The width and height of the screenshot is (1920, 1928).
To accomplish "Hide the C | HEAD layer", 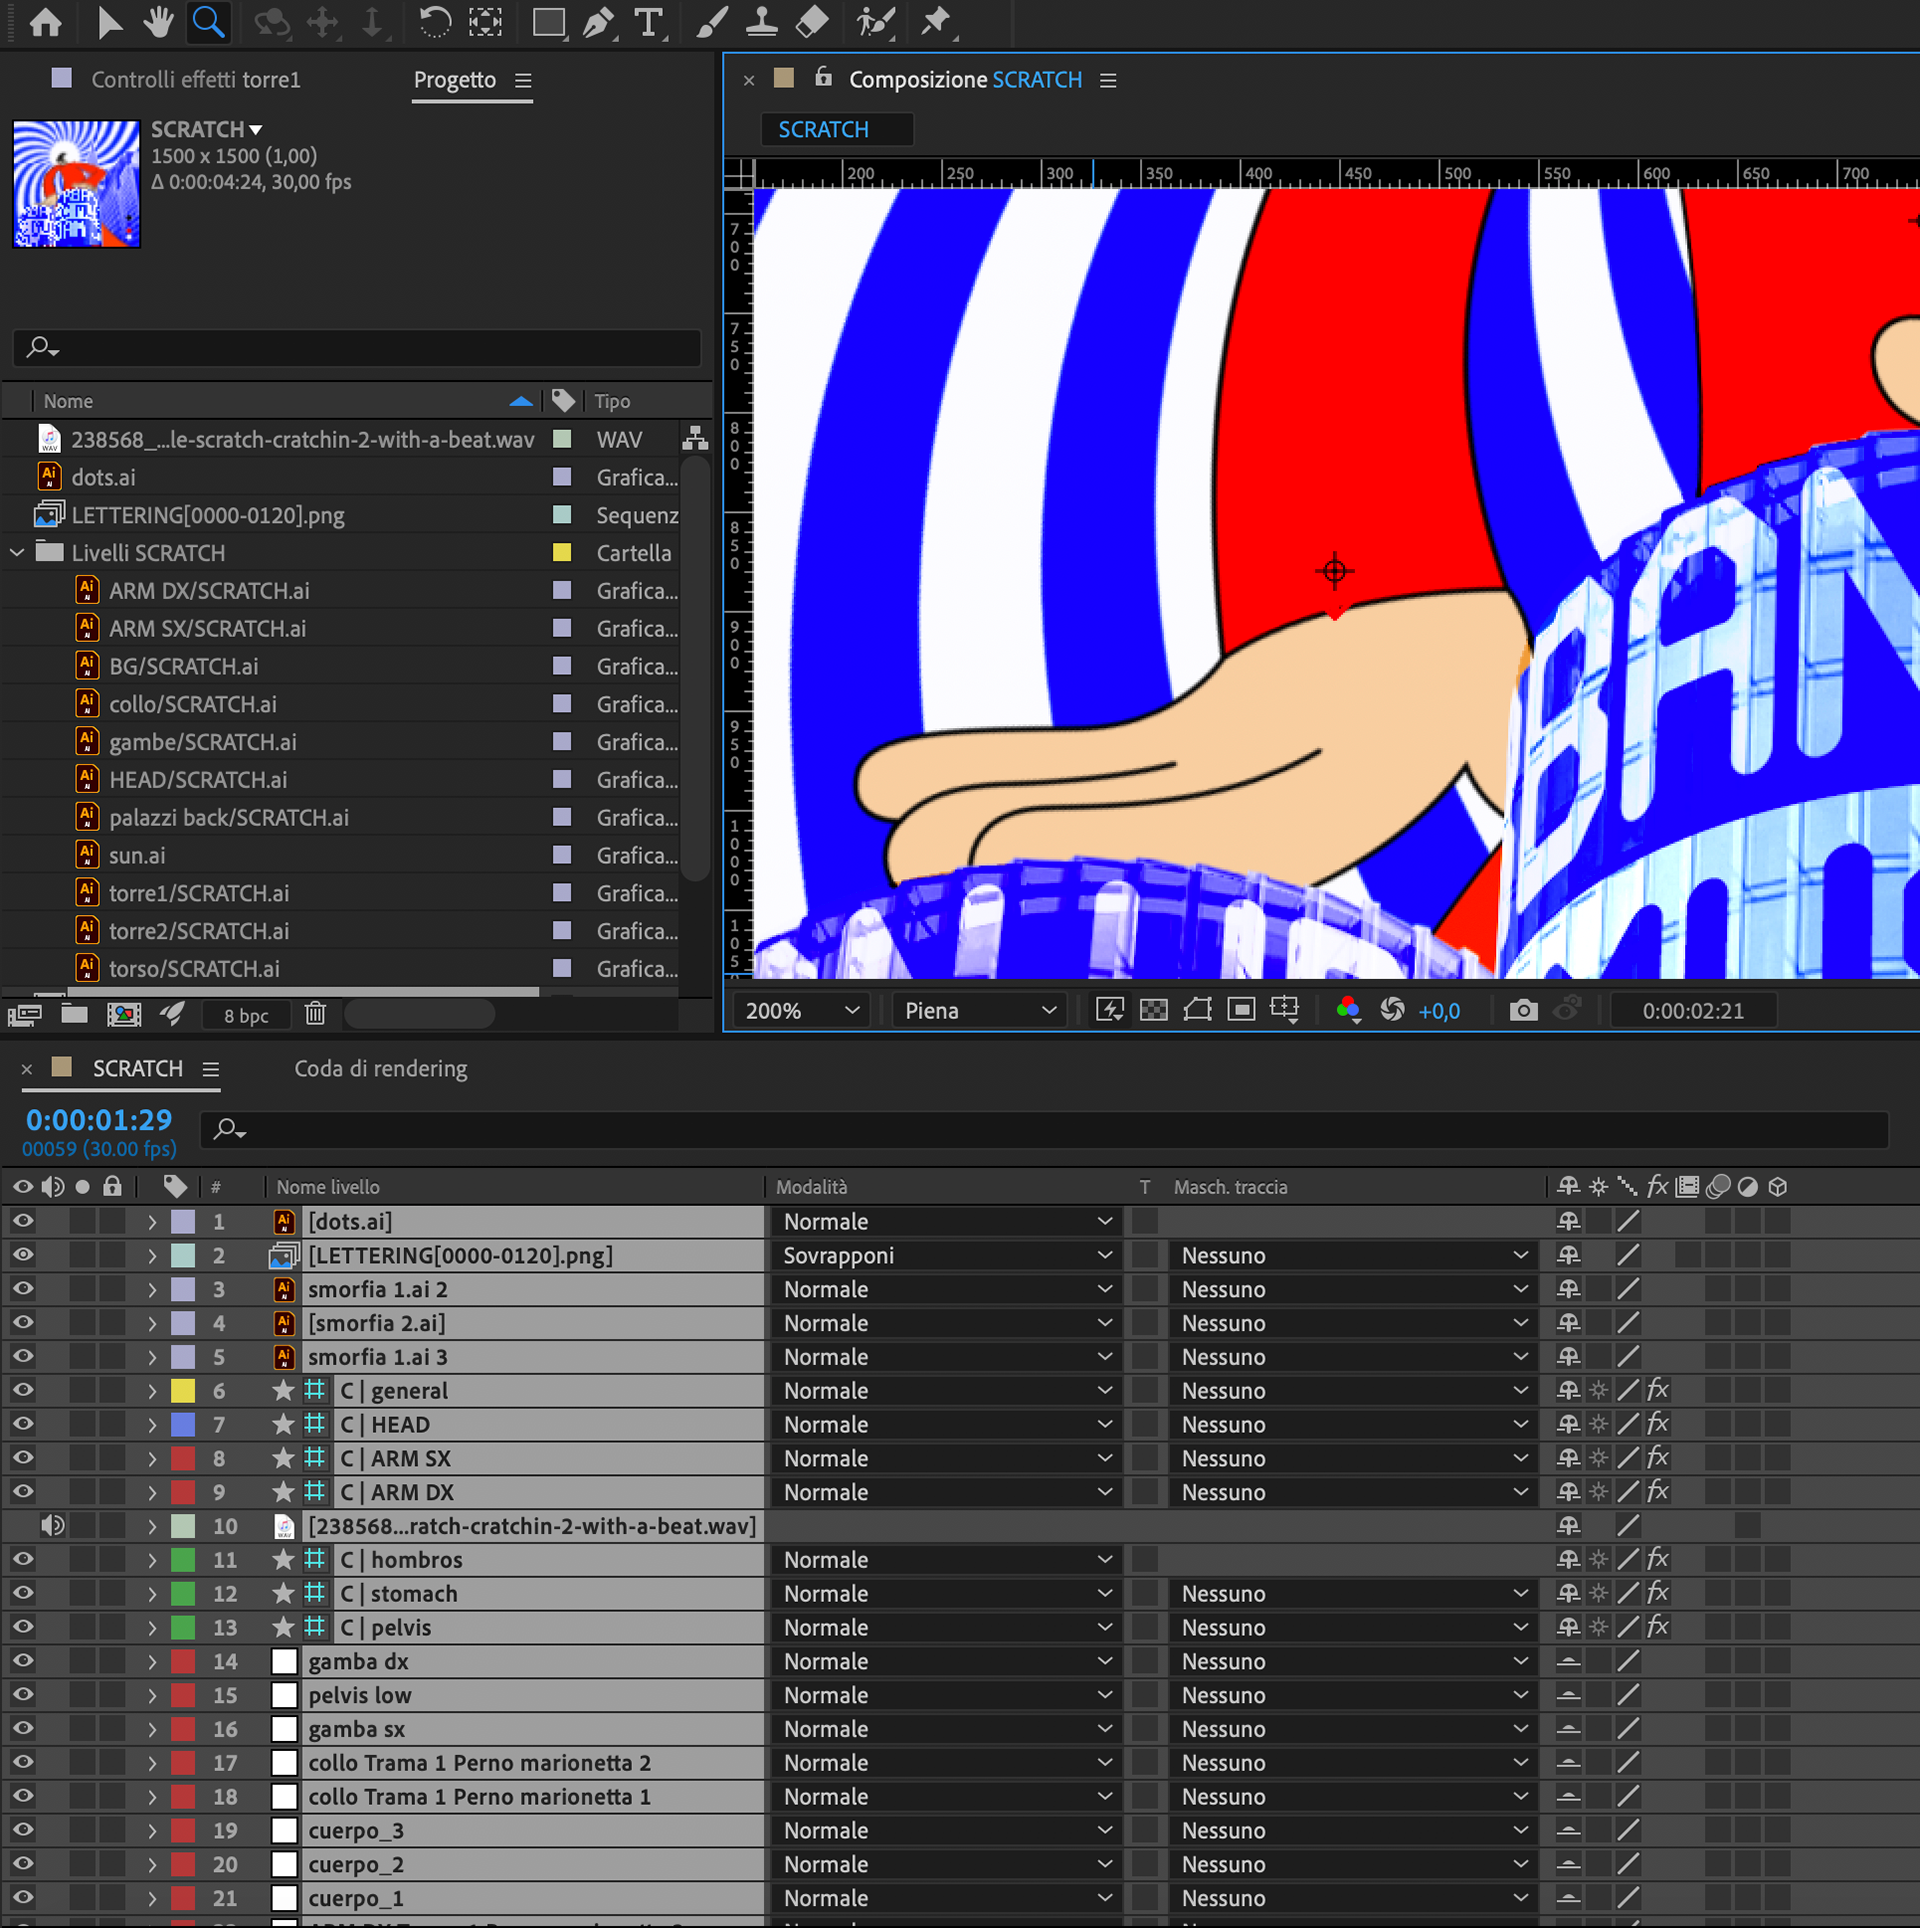I will (23, 1425).
